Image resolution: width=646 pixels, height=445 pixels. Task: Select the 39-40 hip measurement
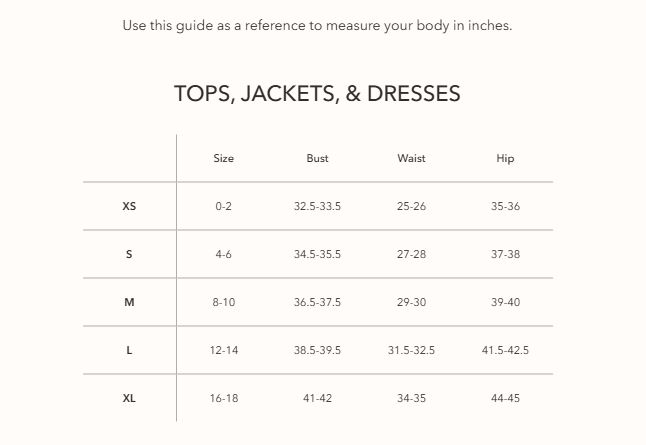pyautogui.click(x=505, y=302)
